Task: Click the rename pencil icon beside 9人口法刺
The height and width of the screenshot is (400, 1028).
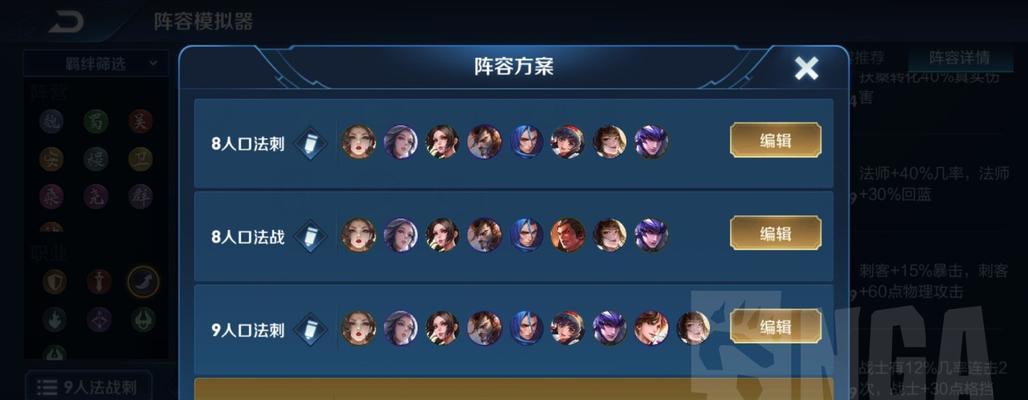Action: [310, 329]
